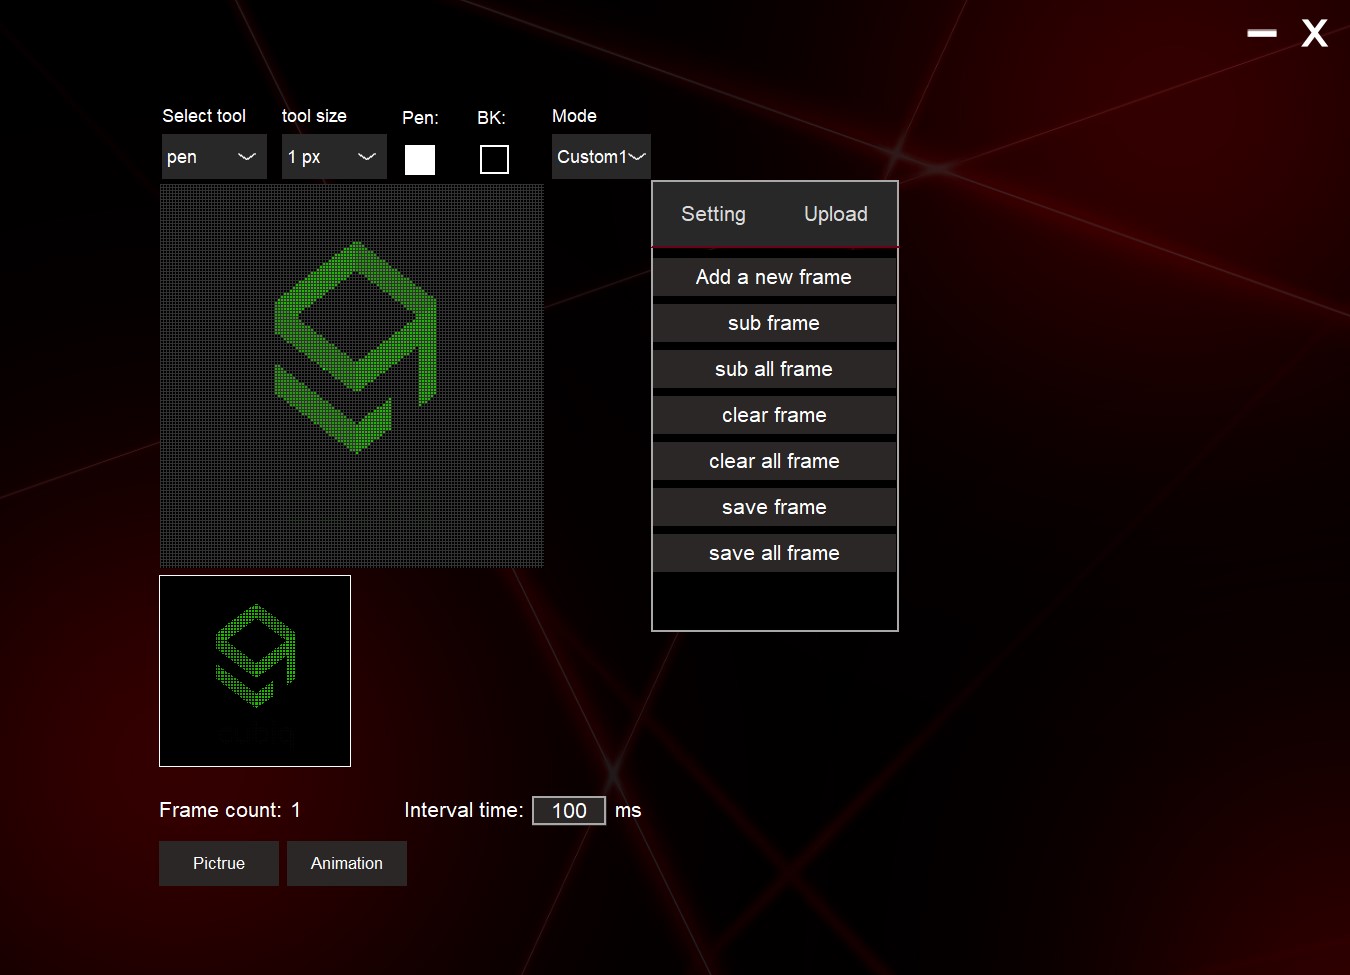Click the Frame count: 1 text
Screen dimensions: 1350x975
click(x=230, y=810)
